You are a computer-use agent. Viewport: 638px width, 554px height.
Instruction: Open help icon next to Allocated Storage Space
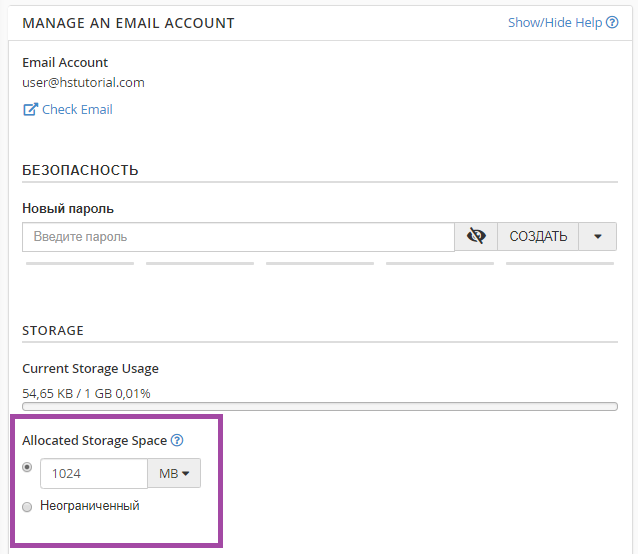[x=177, y=440]
